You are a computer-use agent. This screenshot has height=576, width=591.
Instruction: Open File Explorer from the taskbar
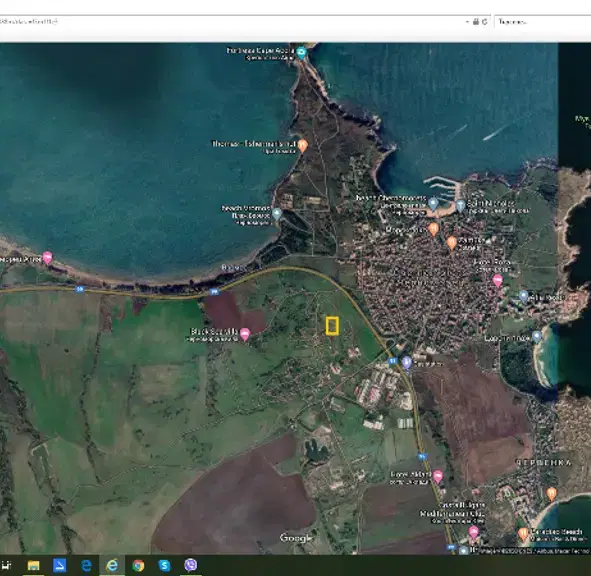coord(34,565)
